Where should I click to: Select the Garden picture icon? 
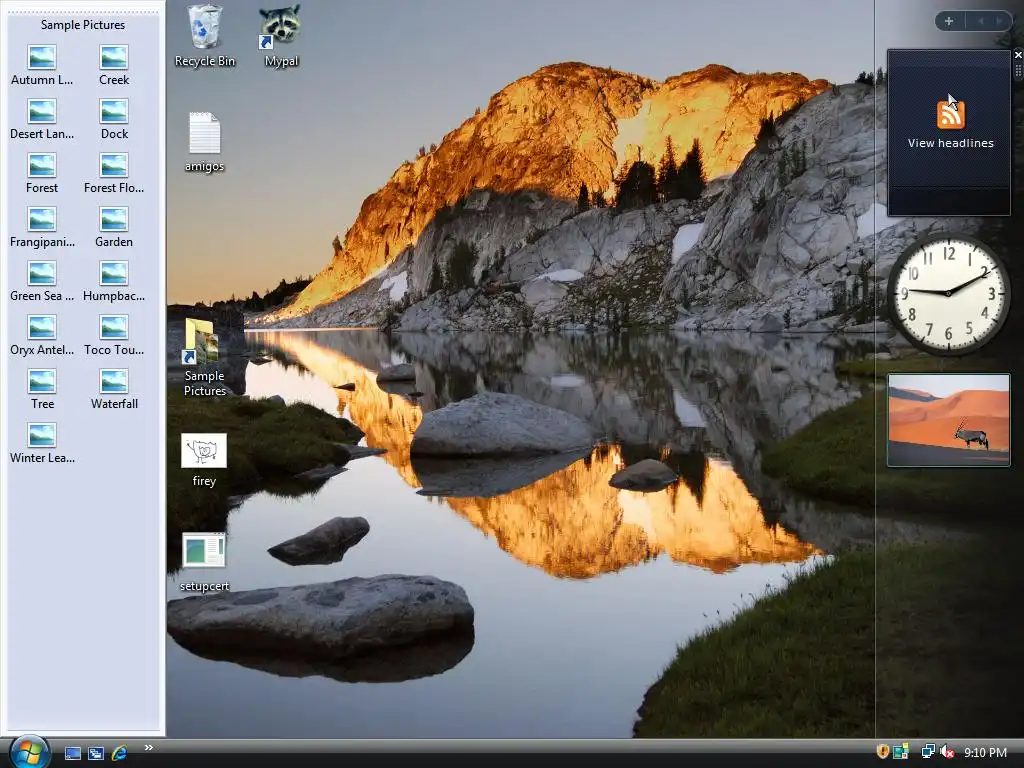[114, 228]
